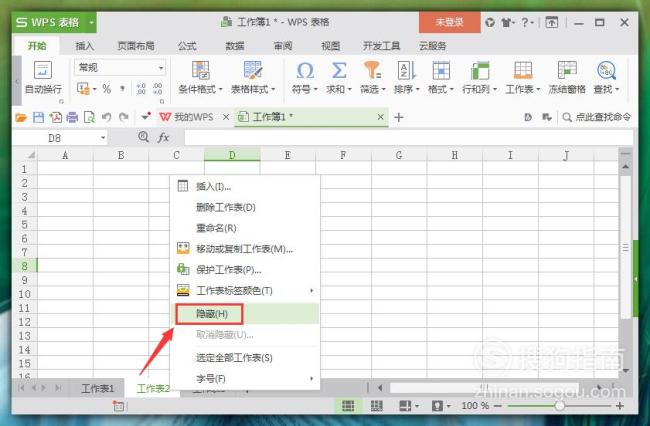Open the WPS 表格 application menu dropdown

pos(92,22)
